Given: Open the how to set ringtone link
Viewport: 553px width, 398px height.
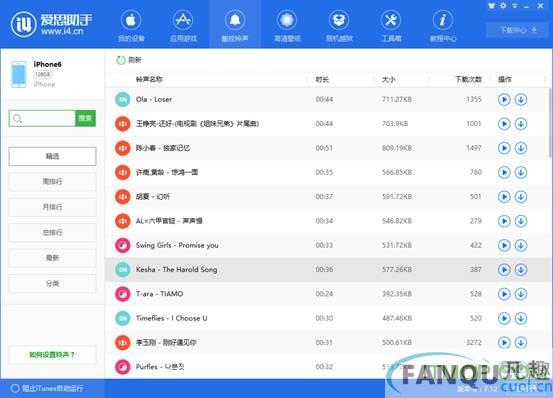Looking at the screenshot, I should click(x=52, y=355).
